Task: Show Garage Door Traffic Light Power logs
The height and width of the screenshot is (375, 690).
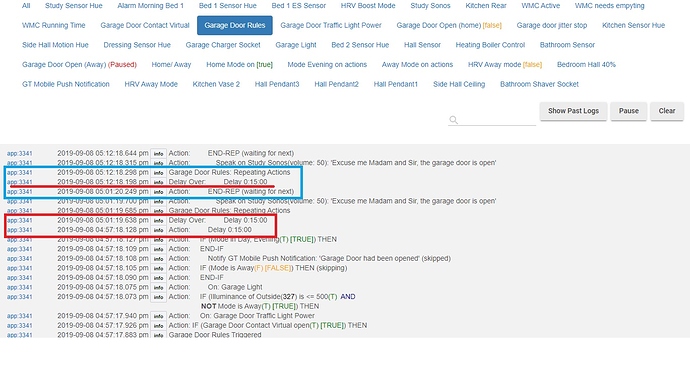Action: (x=331, y=26)
